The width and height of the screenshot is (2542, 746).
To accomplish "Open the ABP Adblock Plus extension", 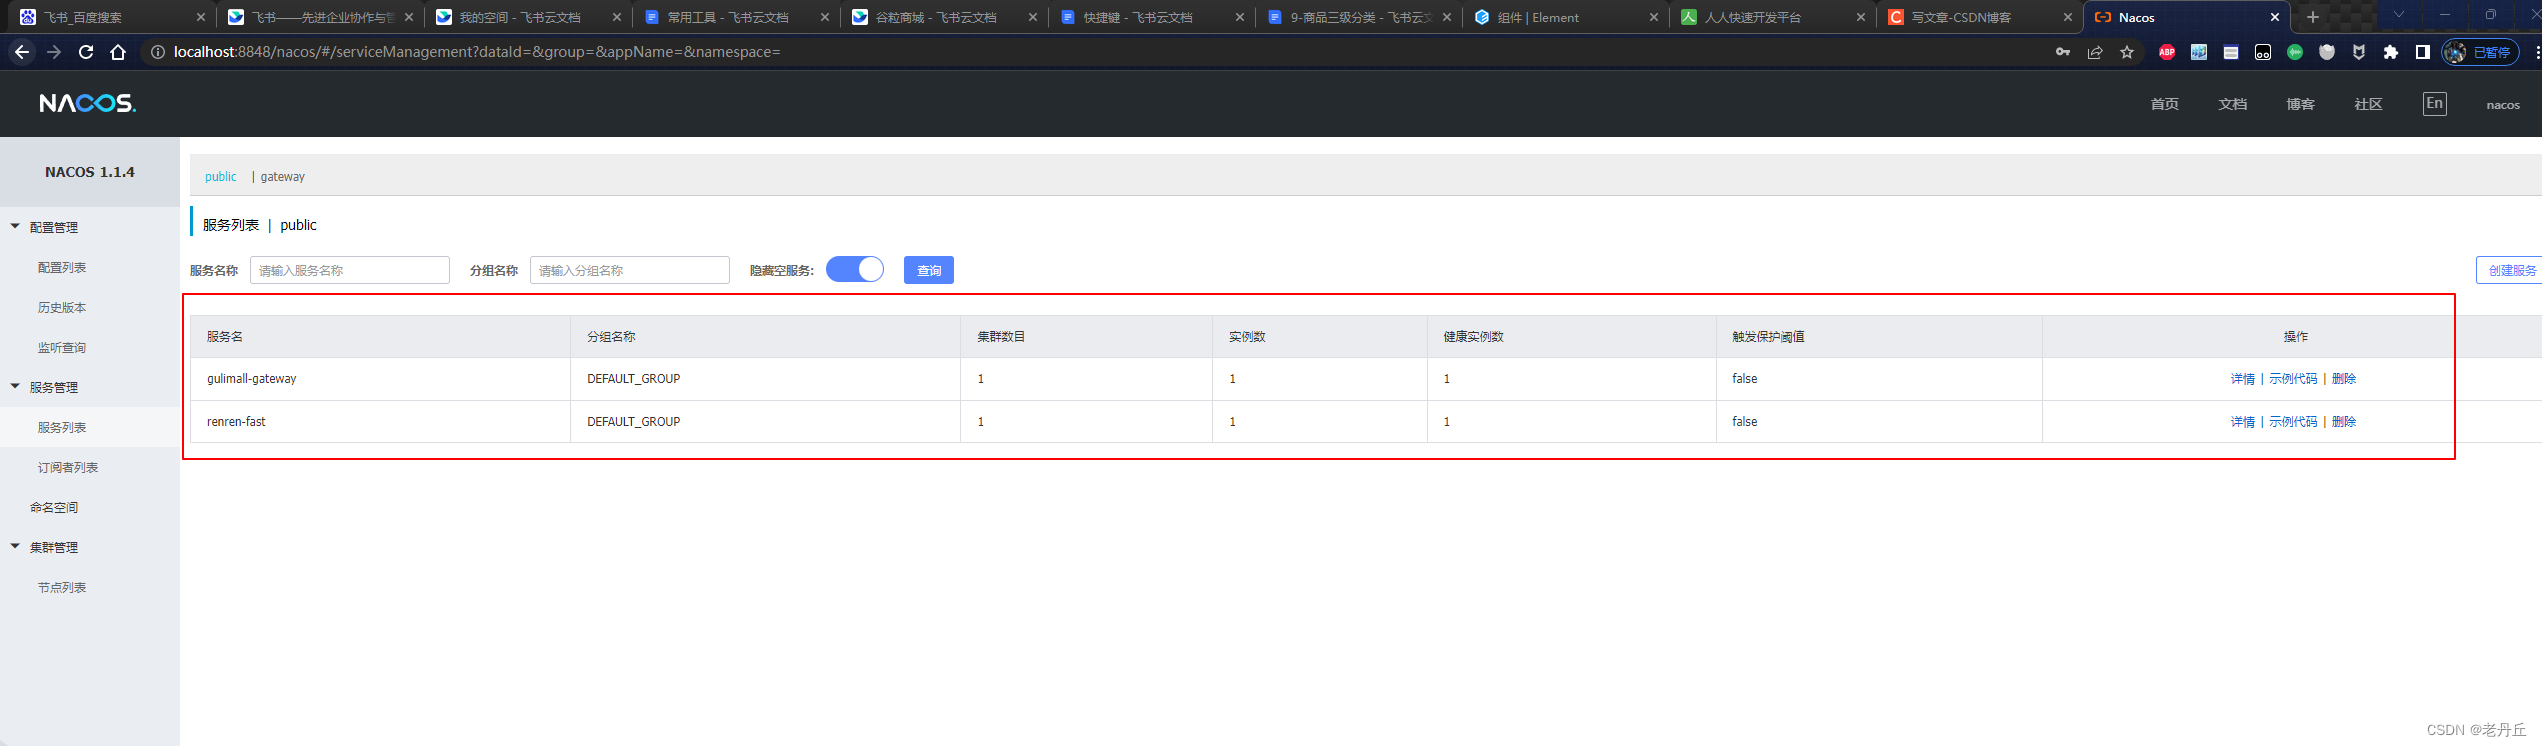I will click(x=2167, y=52).
